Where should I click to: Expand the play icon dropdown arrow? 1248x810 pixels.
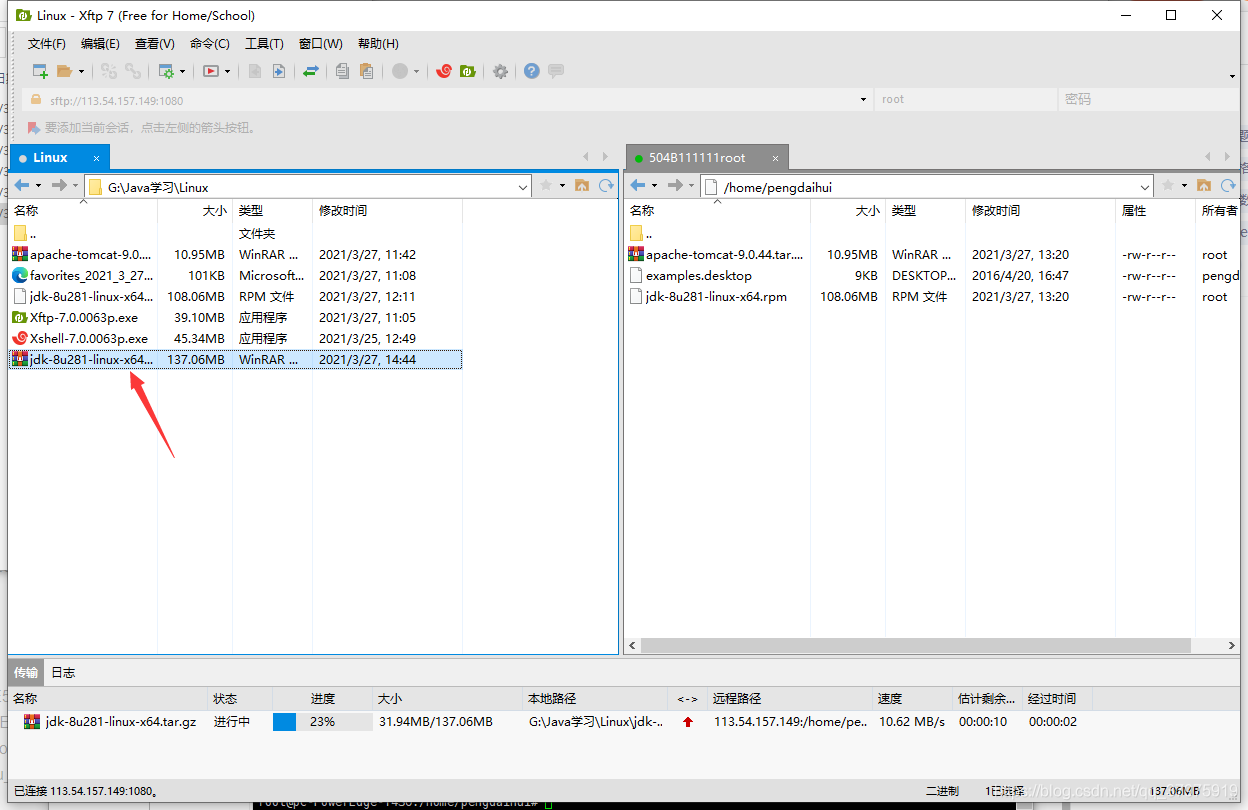(x=227, y=72)
